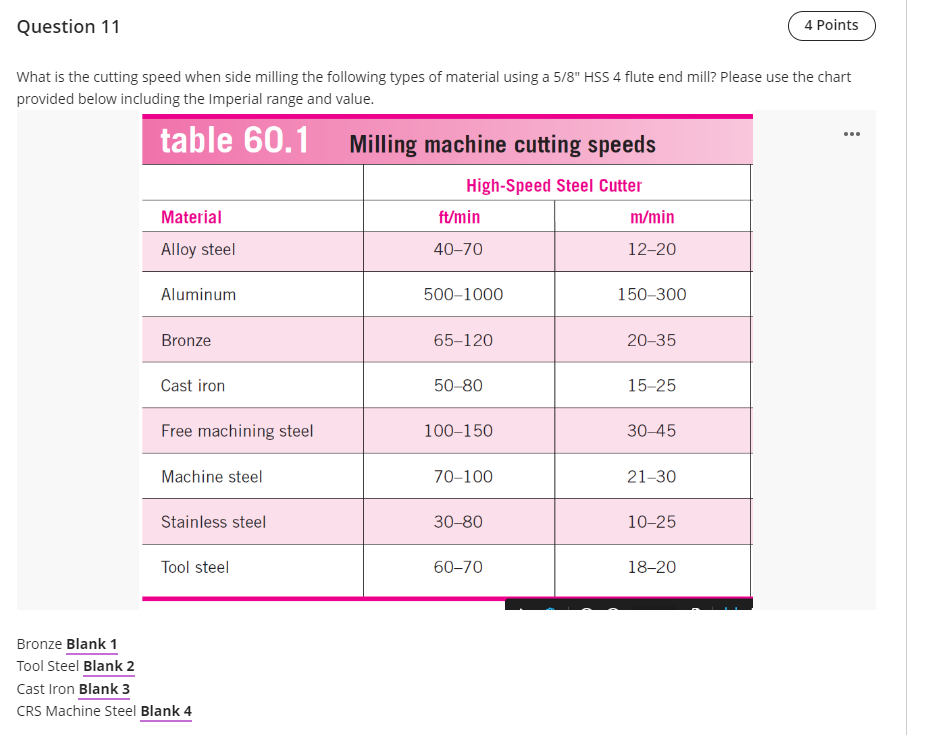
Task: Click the ft/min column header
Action: tap(458, 215)
